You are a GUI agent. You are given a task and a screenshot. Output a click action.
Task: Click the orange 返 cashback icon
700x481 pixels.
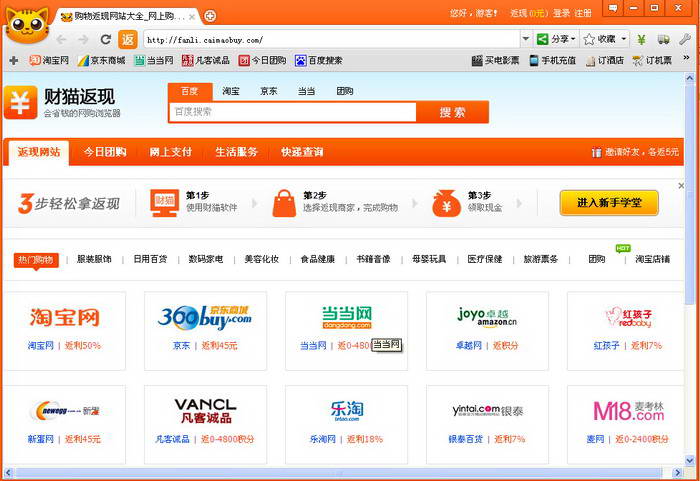[x=128, y=39]
